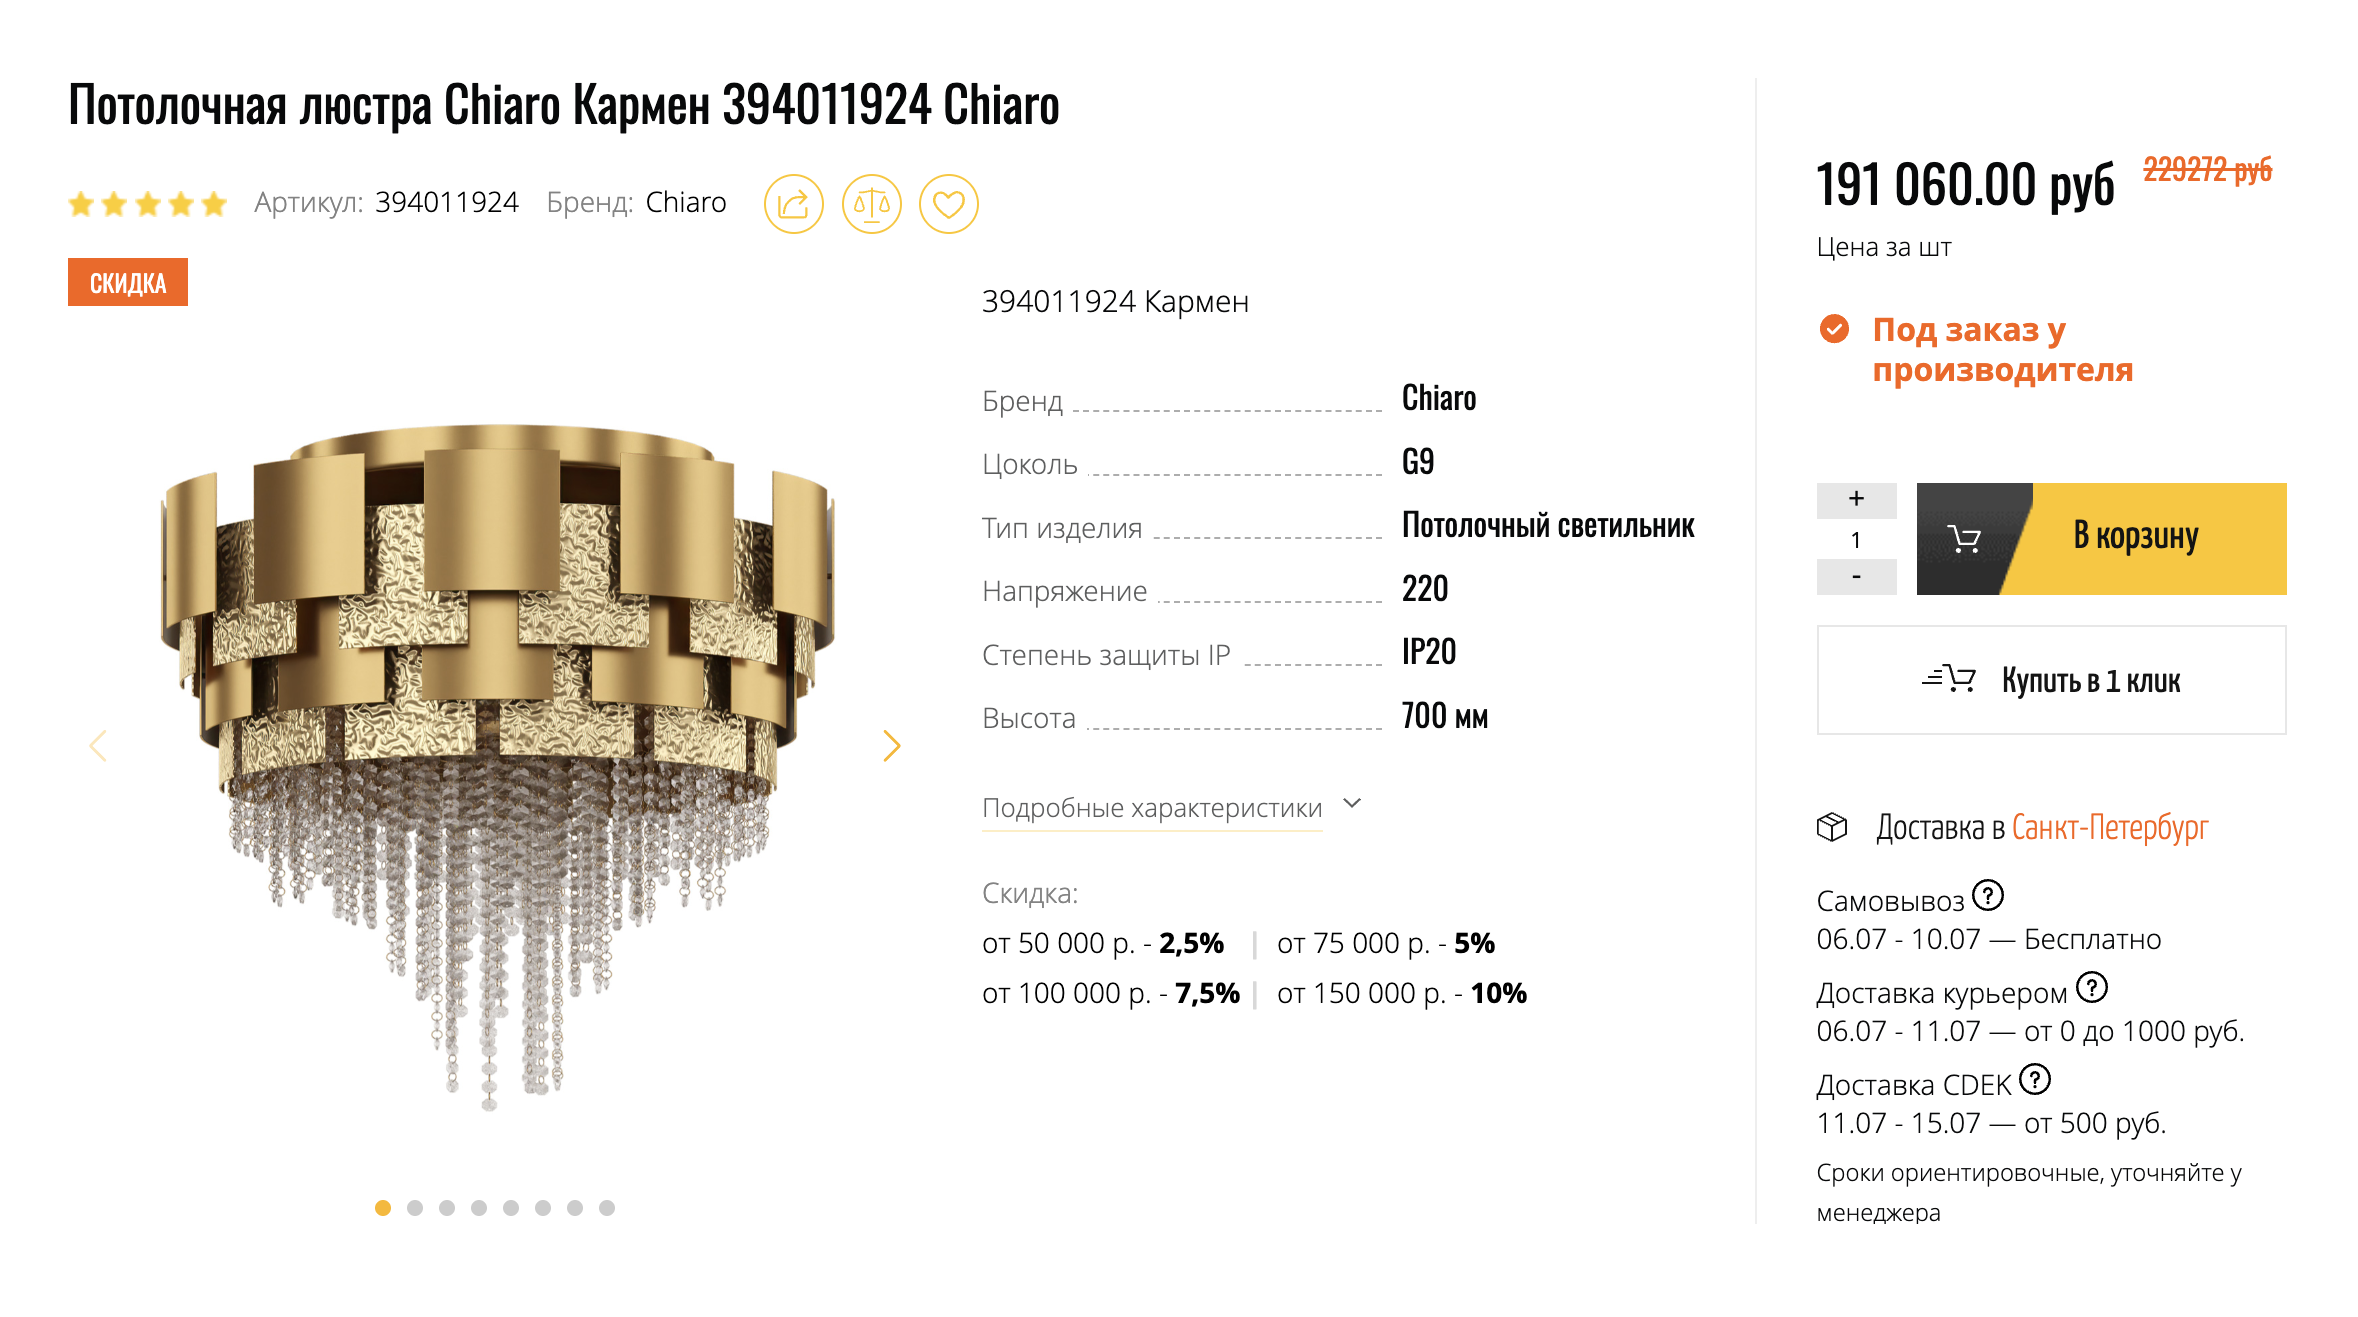The width and height of the screenshot is (2358, 1317).
Task: Click the five-star rating
Action: [148, 204]
